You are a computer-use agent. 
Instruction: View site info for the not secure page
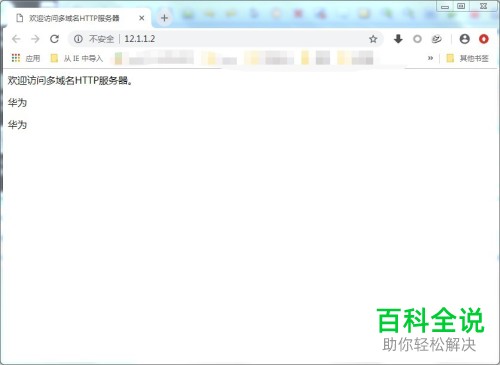78,39
